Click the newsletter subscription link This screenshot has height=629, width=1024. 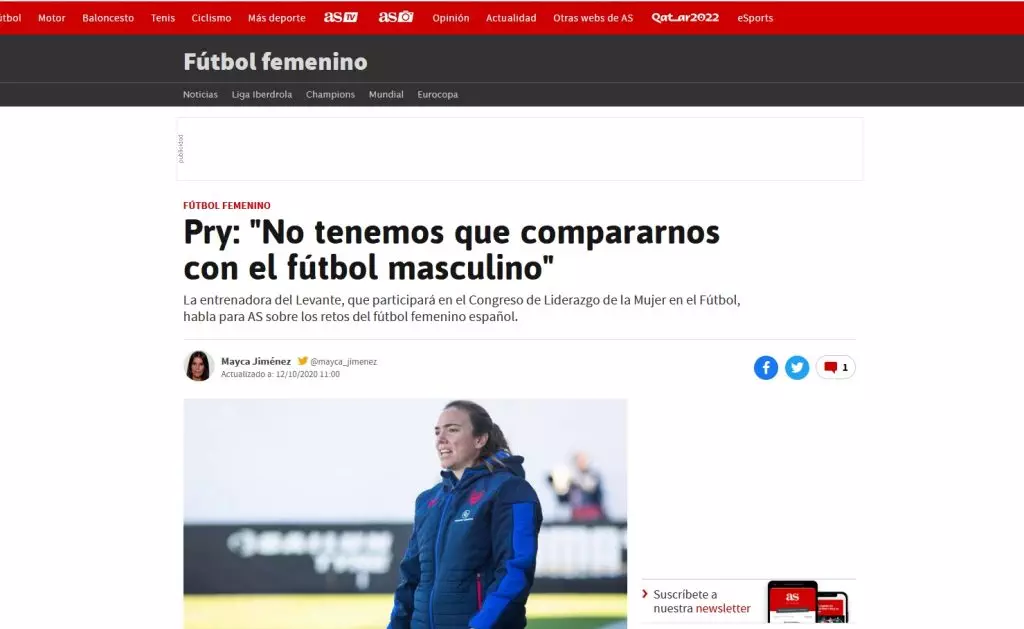pyautogui.click(x=702, y=602)
